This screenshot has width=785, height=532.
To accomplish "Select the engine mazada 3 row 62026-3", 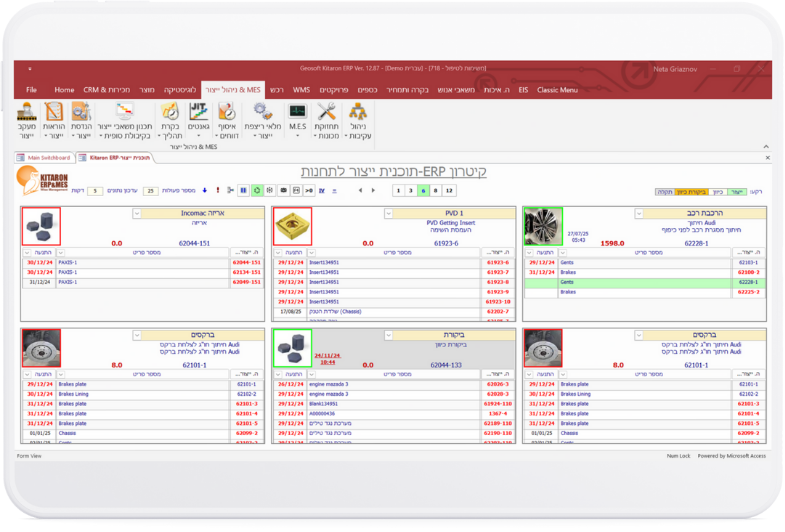I will click(x=394, y=384).
